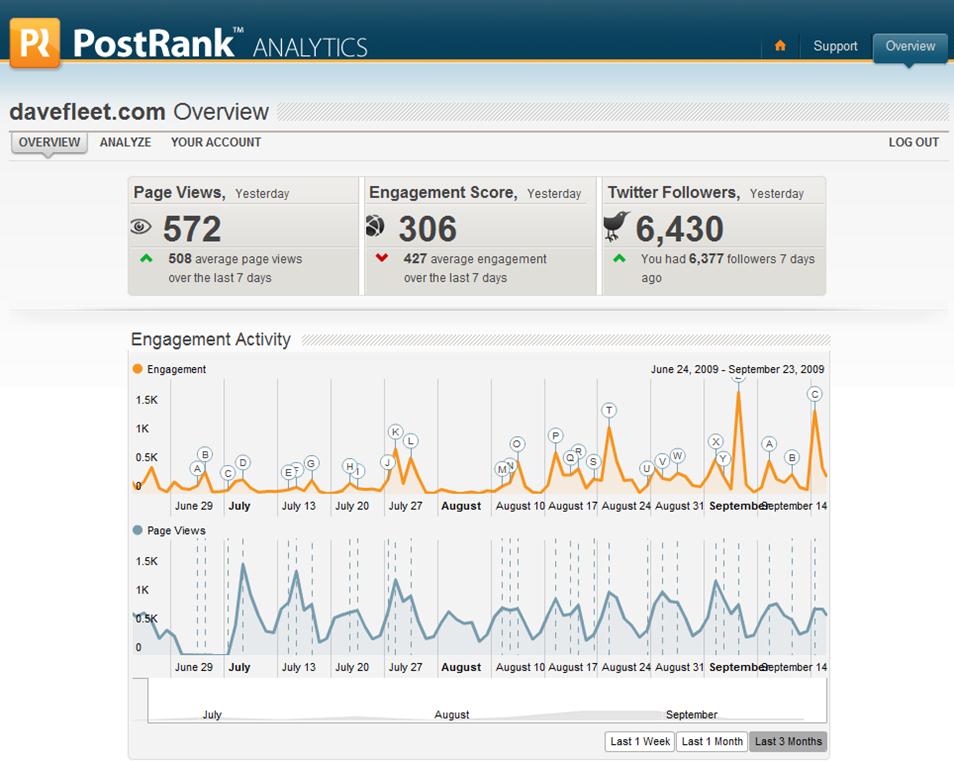954x761 pixels.
Task: Click the eye icon beside Page Views 572
Action: [141, 227]
